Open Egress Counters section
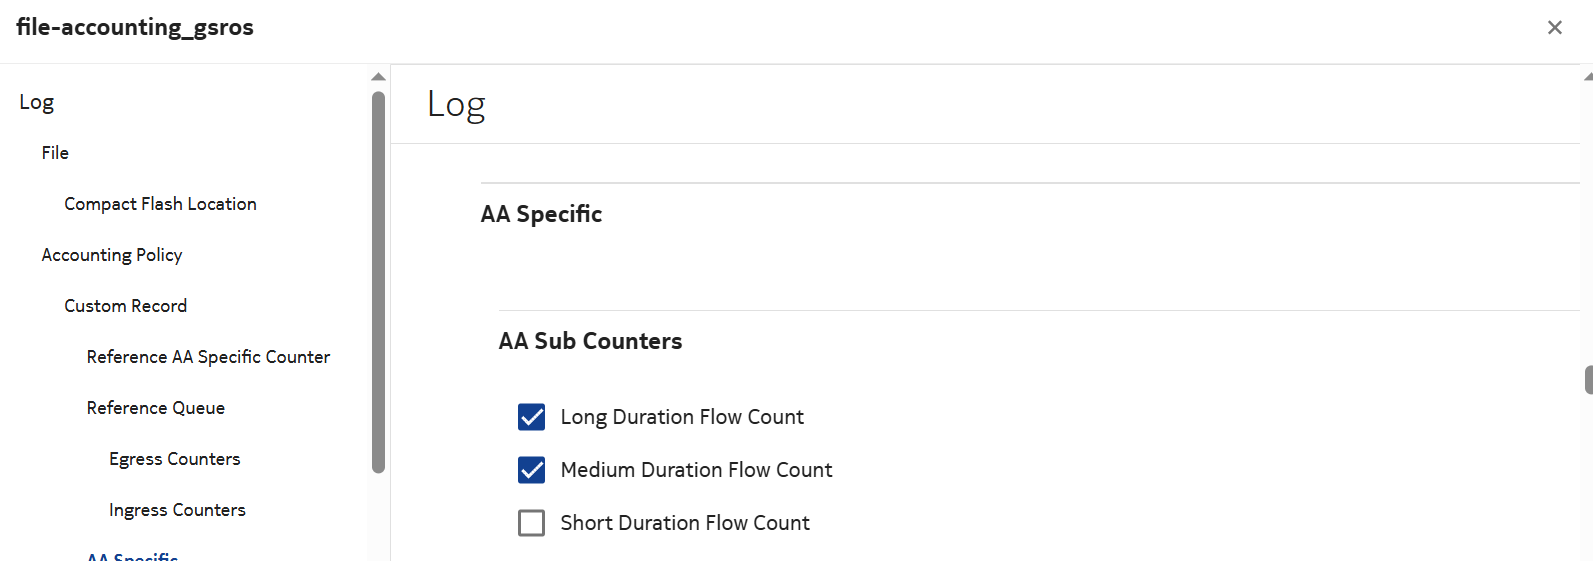The height and width of the screenshot is (561, 1593). (175, 459)
